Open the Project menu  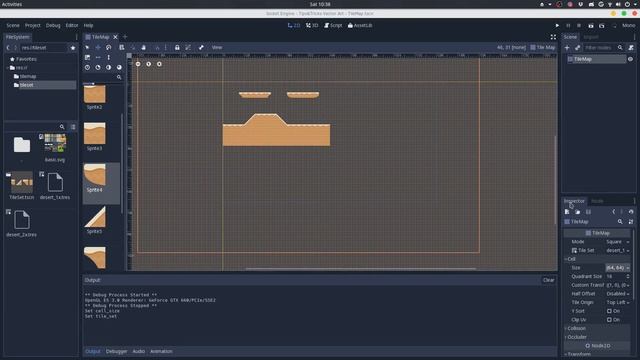click(x=33, y=25)
